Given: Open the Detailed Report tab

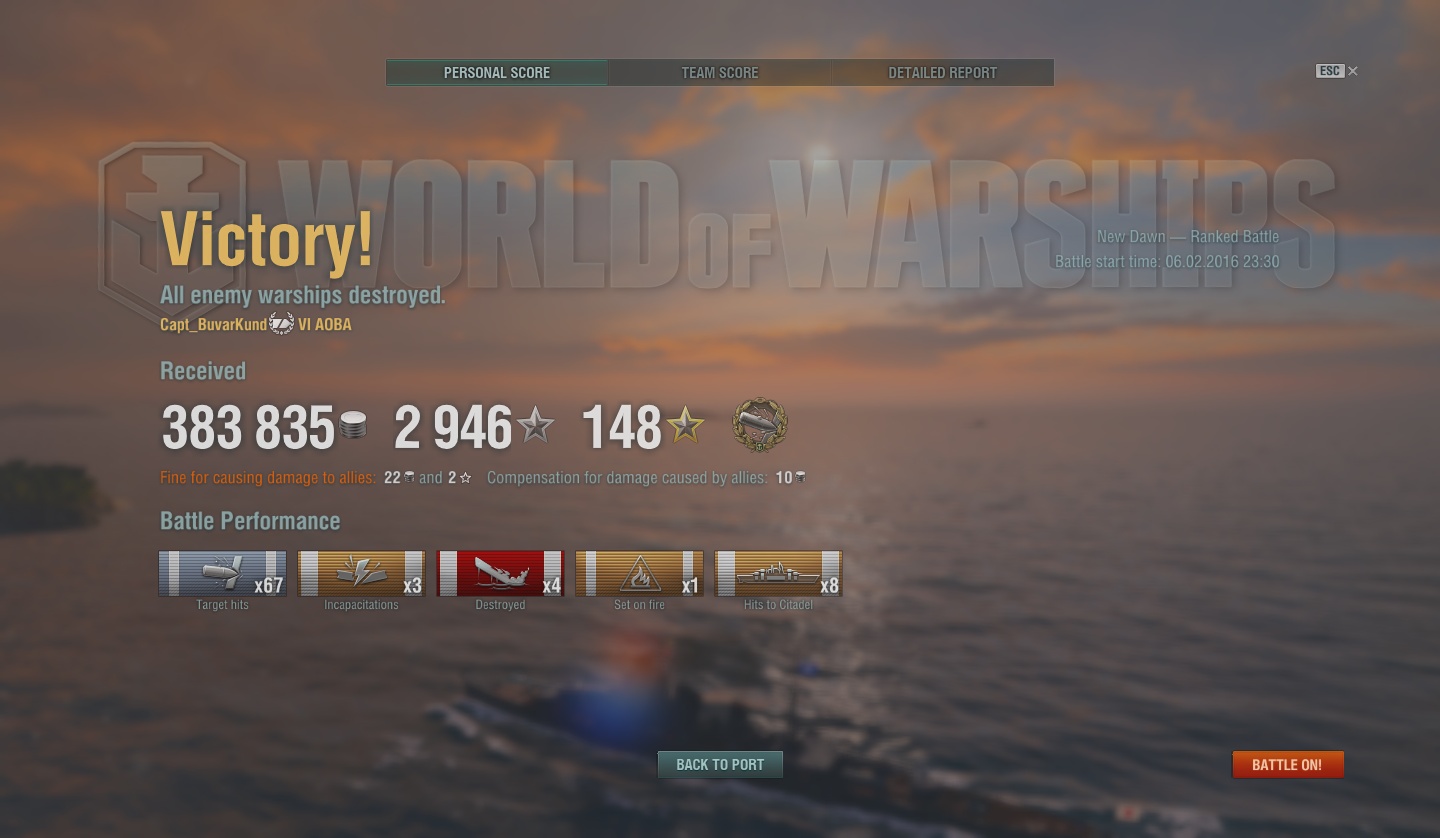Looking at the screenshot, I should point(943,73).
